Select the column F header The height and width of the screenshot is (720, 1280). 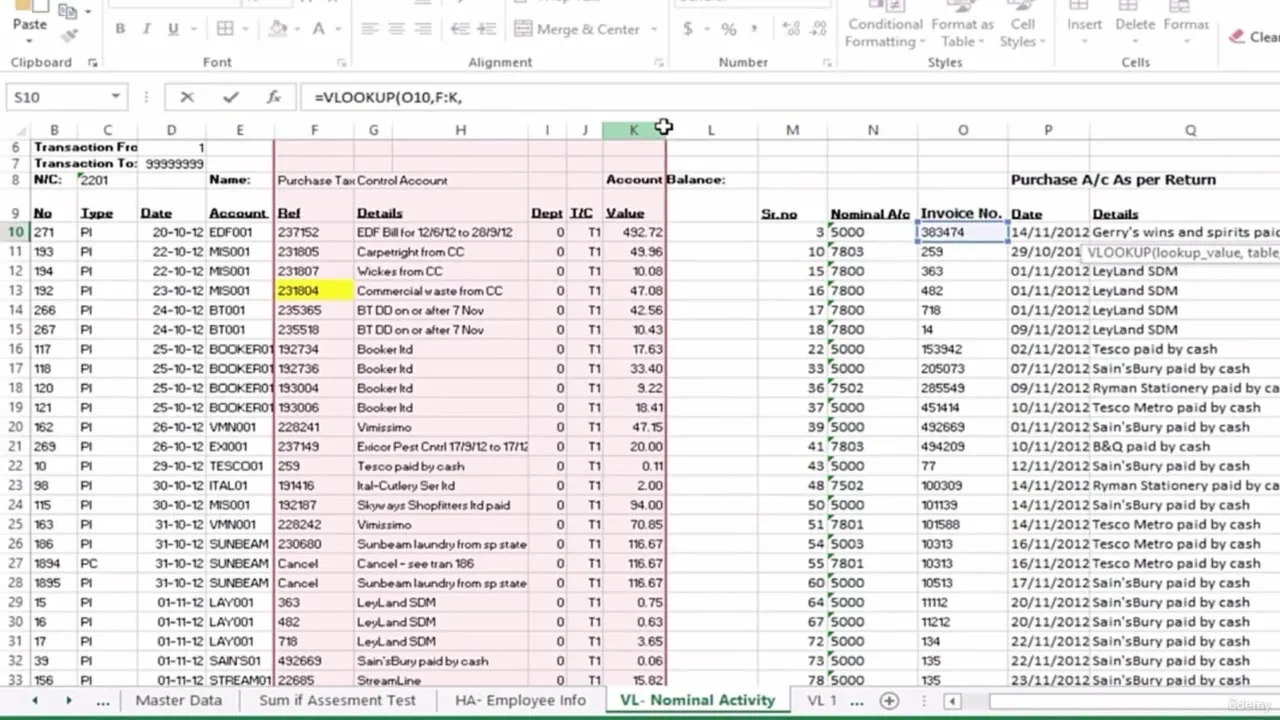[314, 130]
